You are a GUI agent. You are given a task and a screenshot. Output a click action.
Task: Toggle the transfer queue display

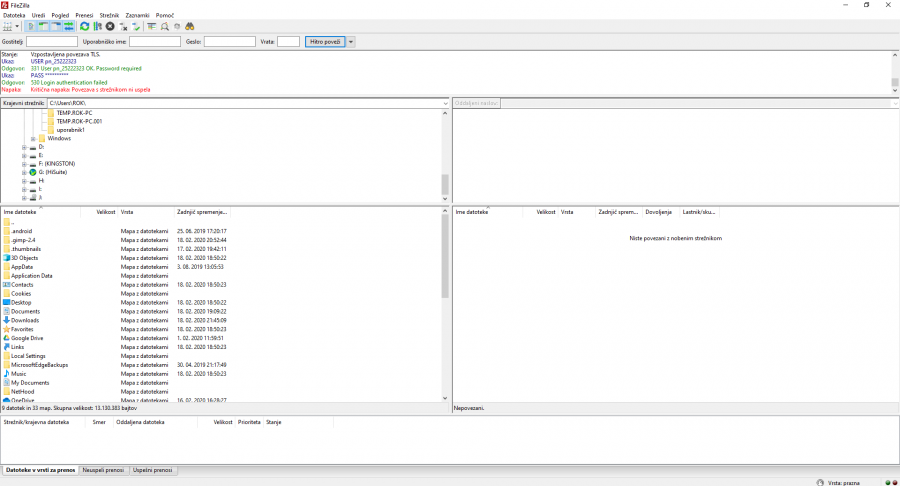(69, 26)
